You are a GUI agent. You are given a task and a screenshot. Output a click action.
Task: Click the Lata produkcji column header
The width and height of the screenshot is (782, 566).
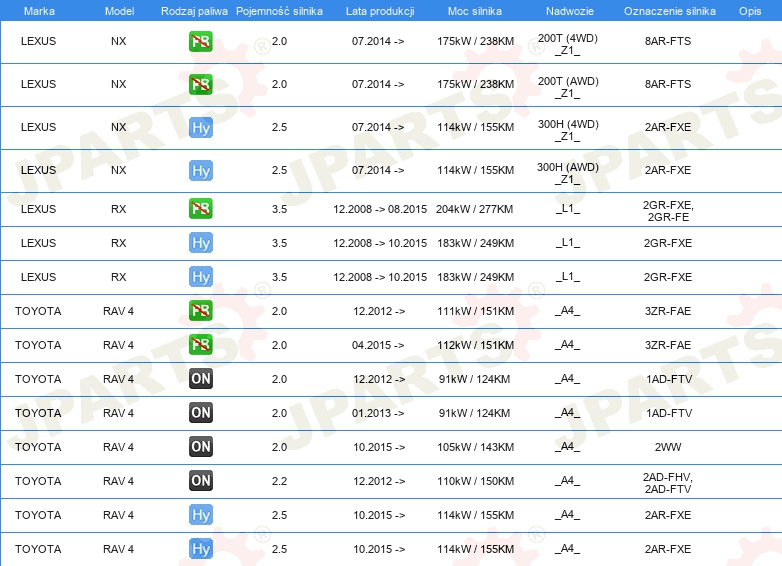(x=378, y=10)
